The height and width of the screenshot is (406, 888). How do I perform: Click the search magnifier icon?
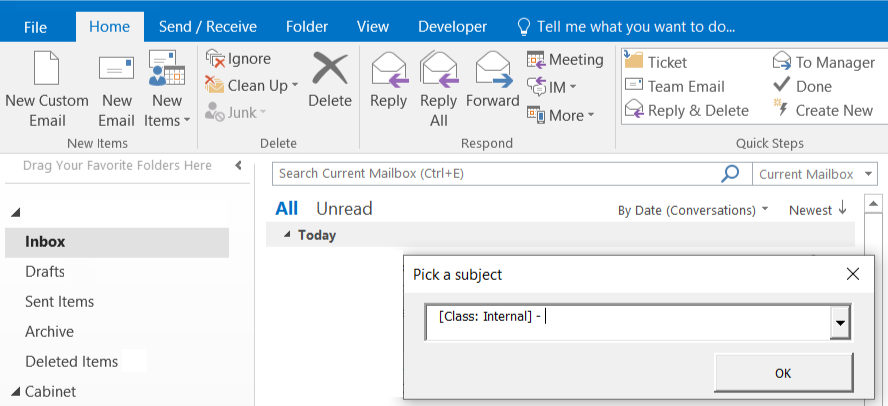730,173
